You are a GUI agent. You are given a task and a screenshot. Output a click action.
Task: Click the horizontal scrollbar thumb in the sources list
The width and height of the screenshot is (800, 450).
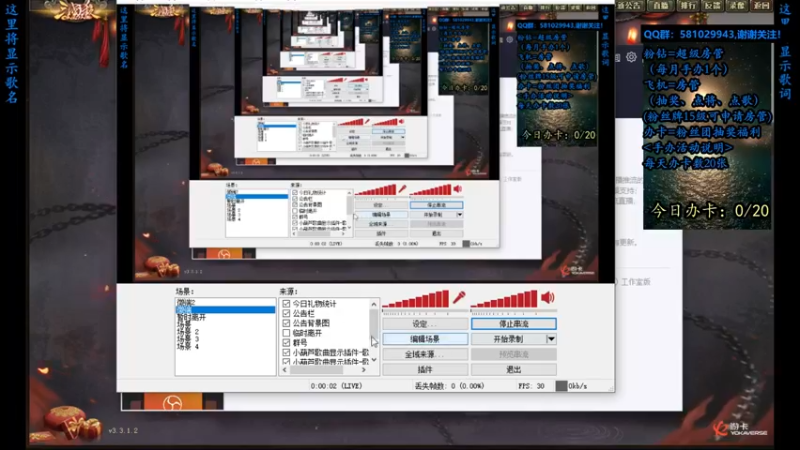point(316,370)
